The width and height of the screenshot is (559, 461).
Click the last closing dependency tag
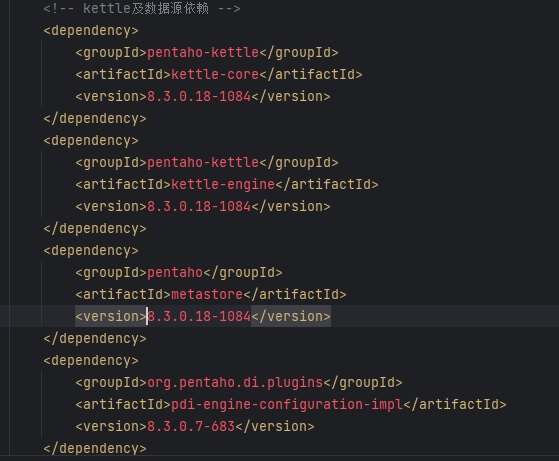(x=95, y=448)
